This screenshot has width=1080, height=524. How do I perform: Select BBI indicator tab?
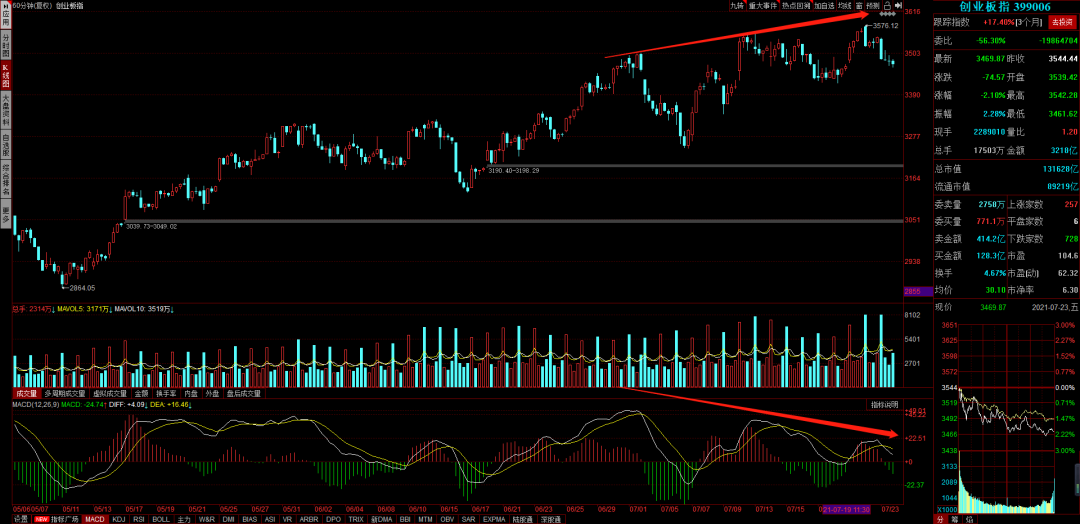[406, 519]
